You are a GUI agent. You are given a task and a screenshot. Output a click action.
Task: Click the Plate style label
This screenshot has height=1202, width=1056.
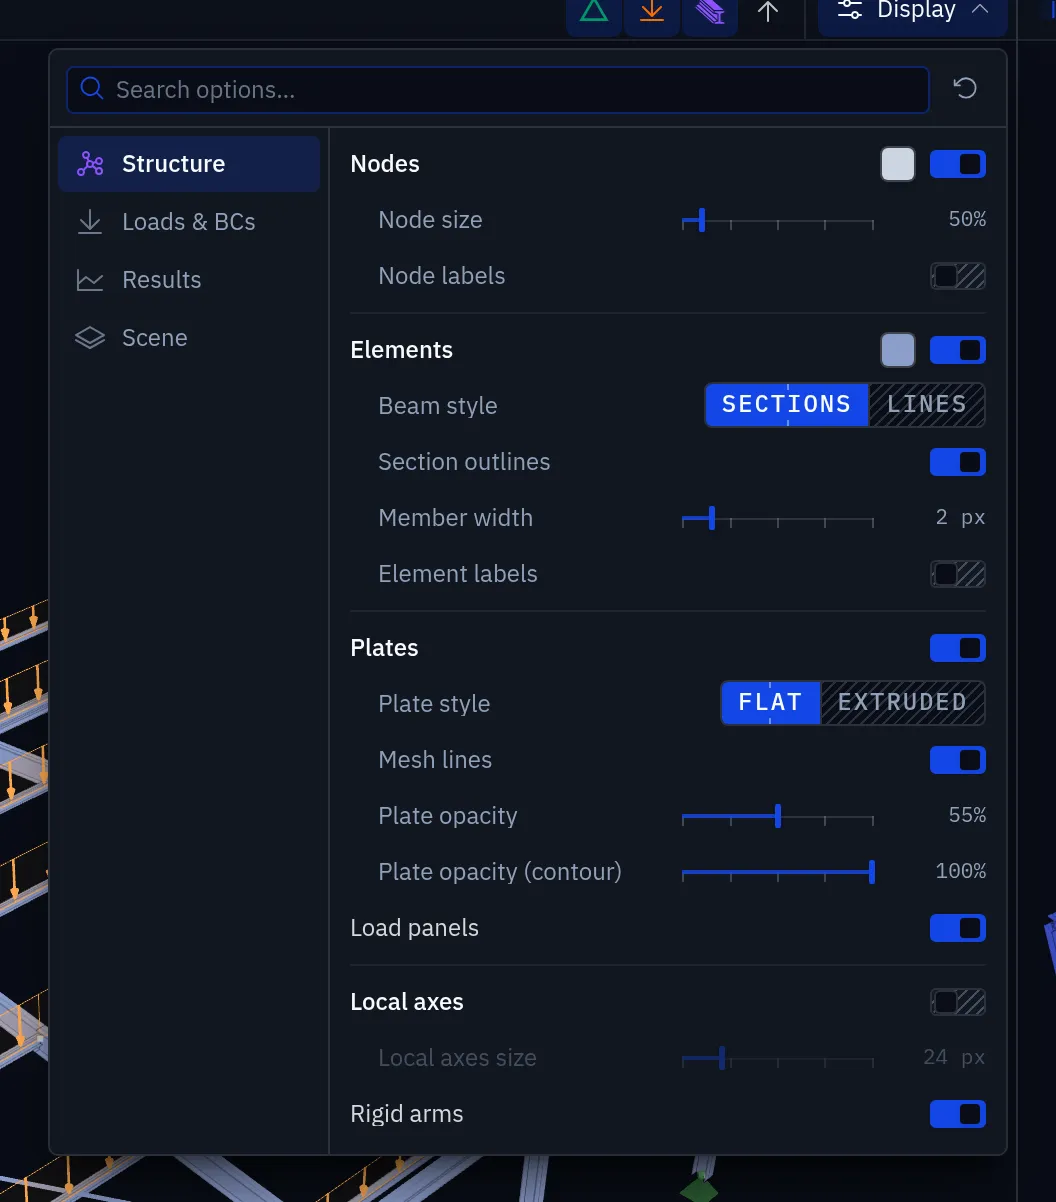(x=434, y=704)
